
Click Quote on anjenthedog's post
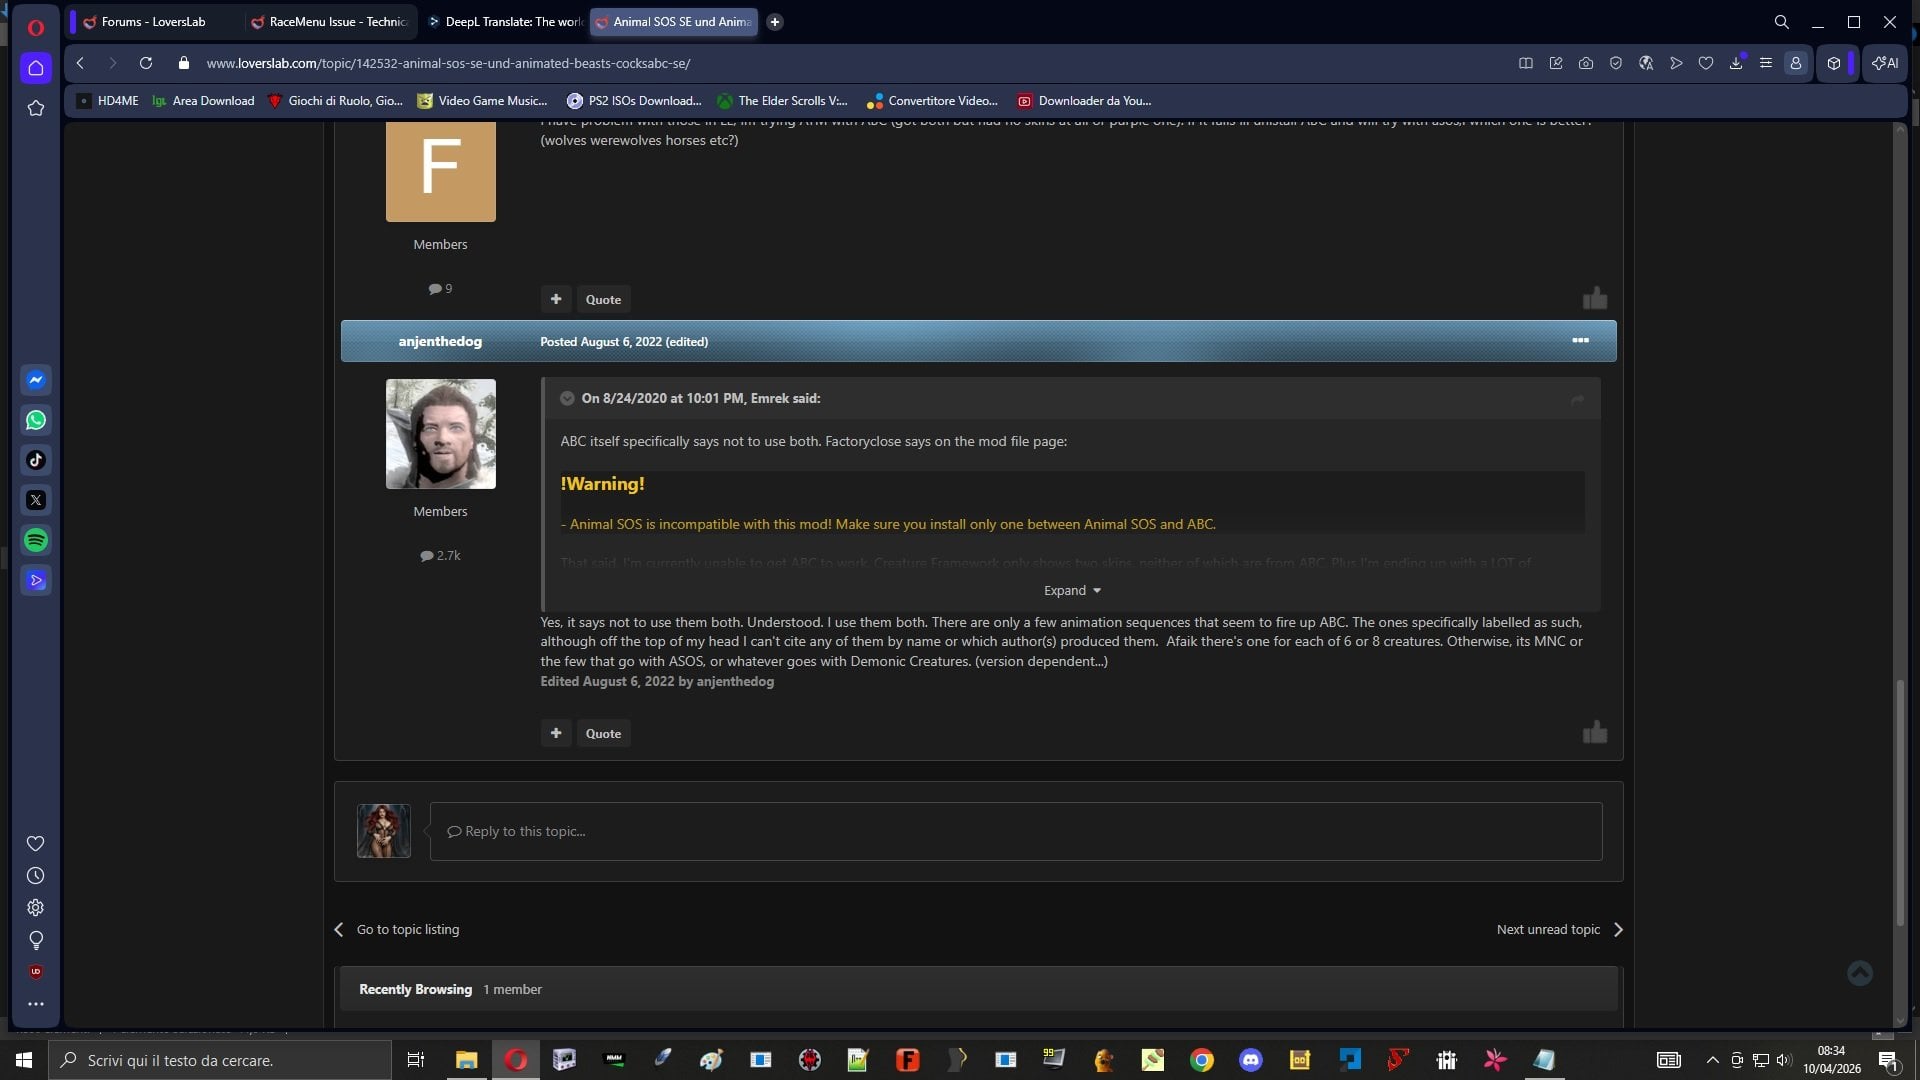point(603,733)
